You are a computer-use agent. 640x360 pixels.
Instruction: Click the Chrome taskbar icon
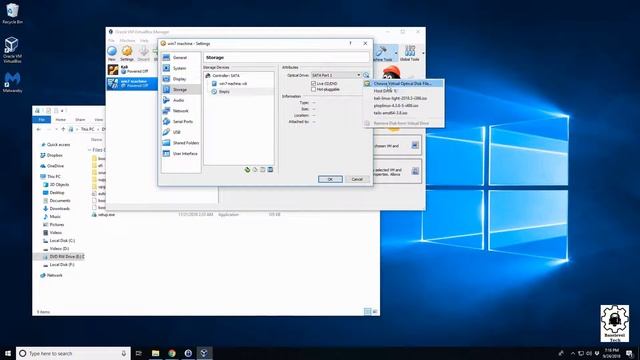[172, 353]
